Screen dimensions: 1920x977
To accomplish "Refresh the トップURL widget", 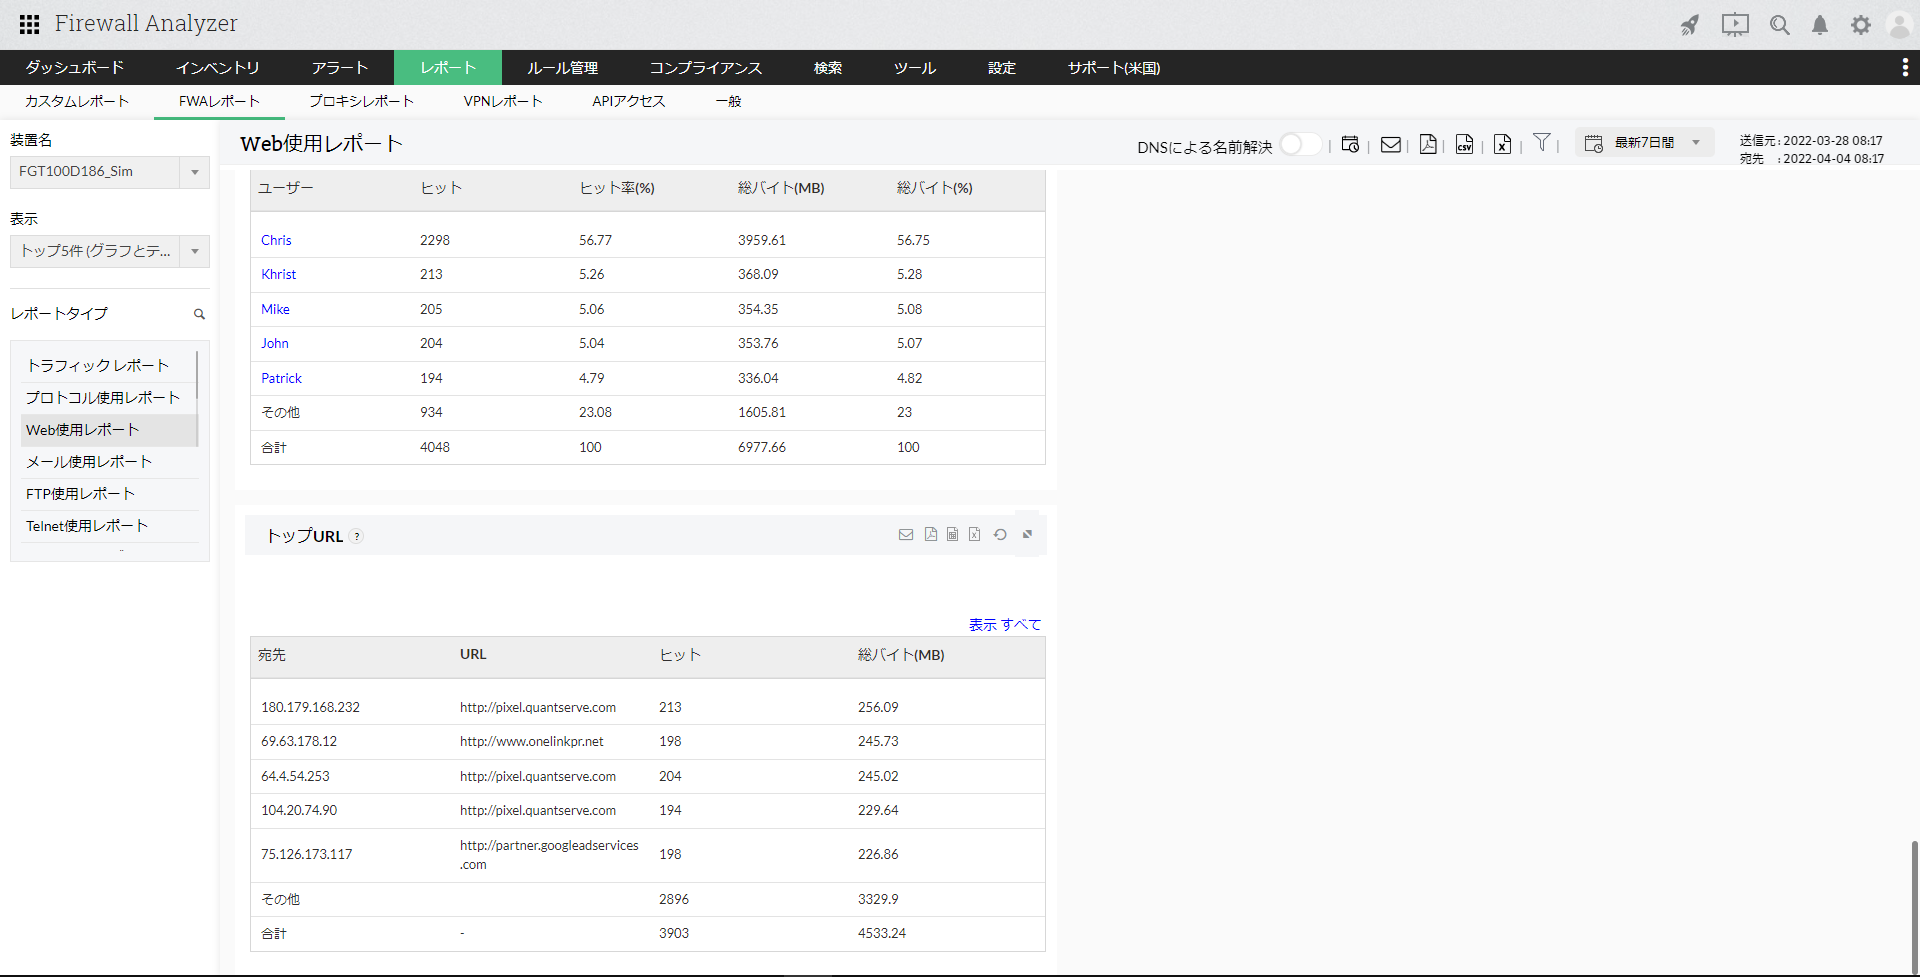I will point(1000,535).
